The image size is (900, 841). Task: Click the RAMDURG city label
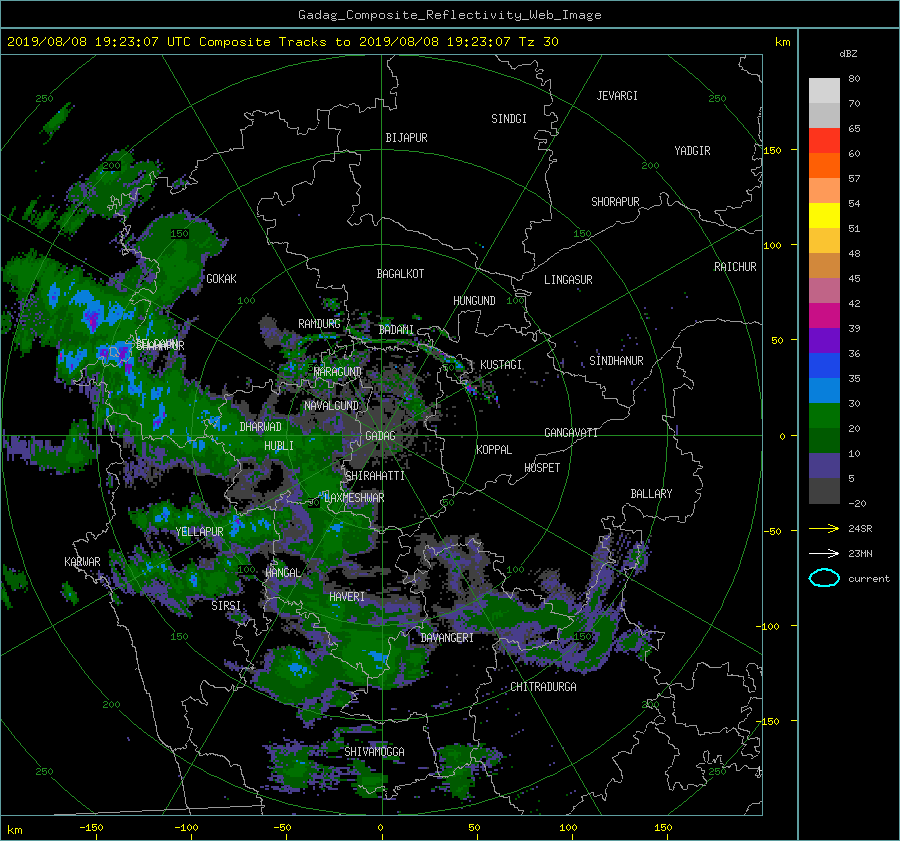(x=319, y=324)
